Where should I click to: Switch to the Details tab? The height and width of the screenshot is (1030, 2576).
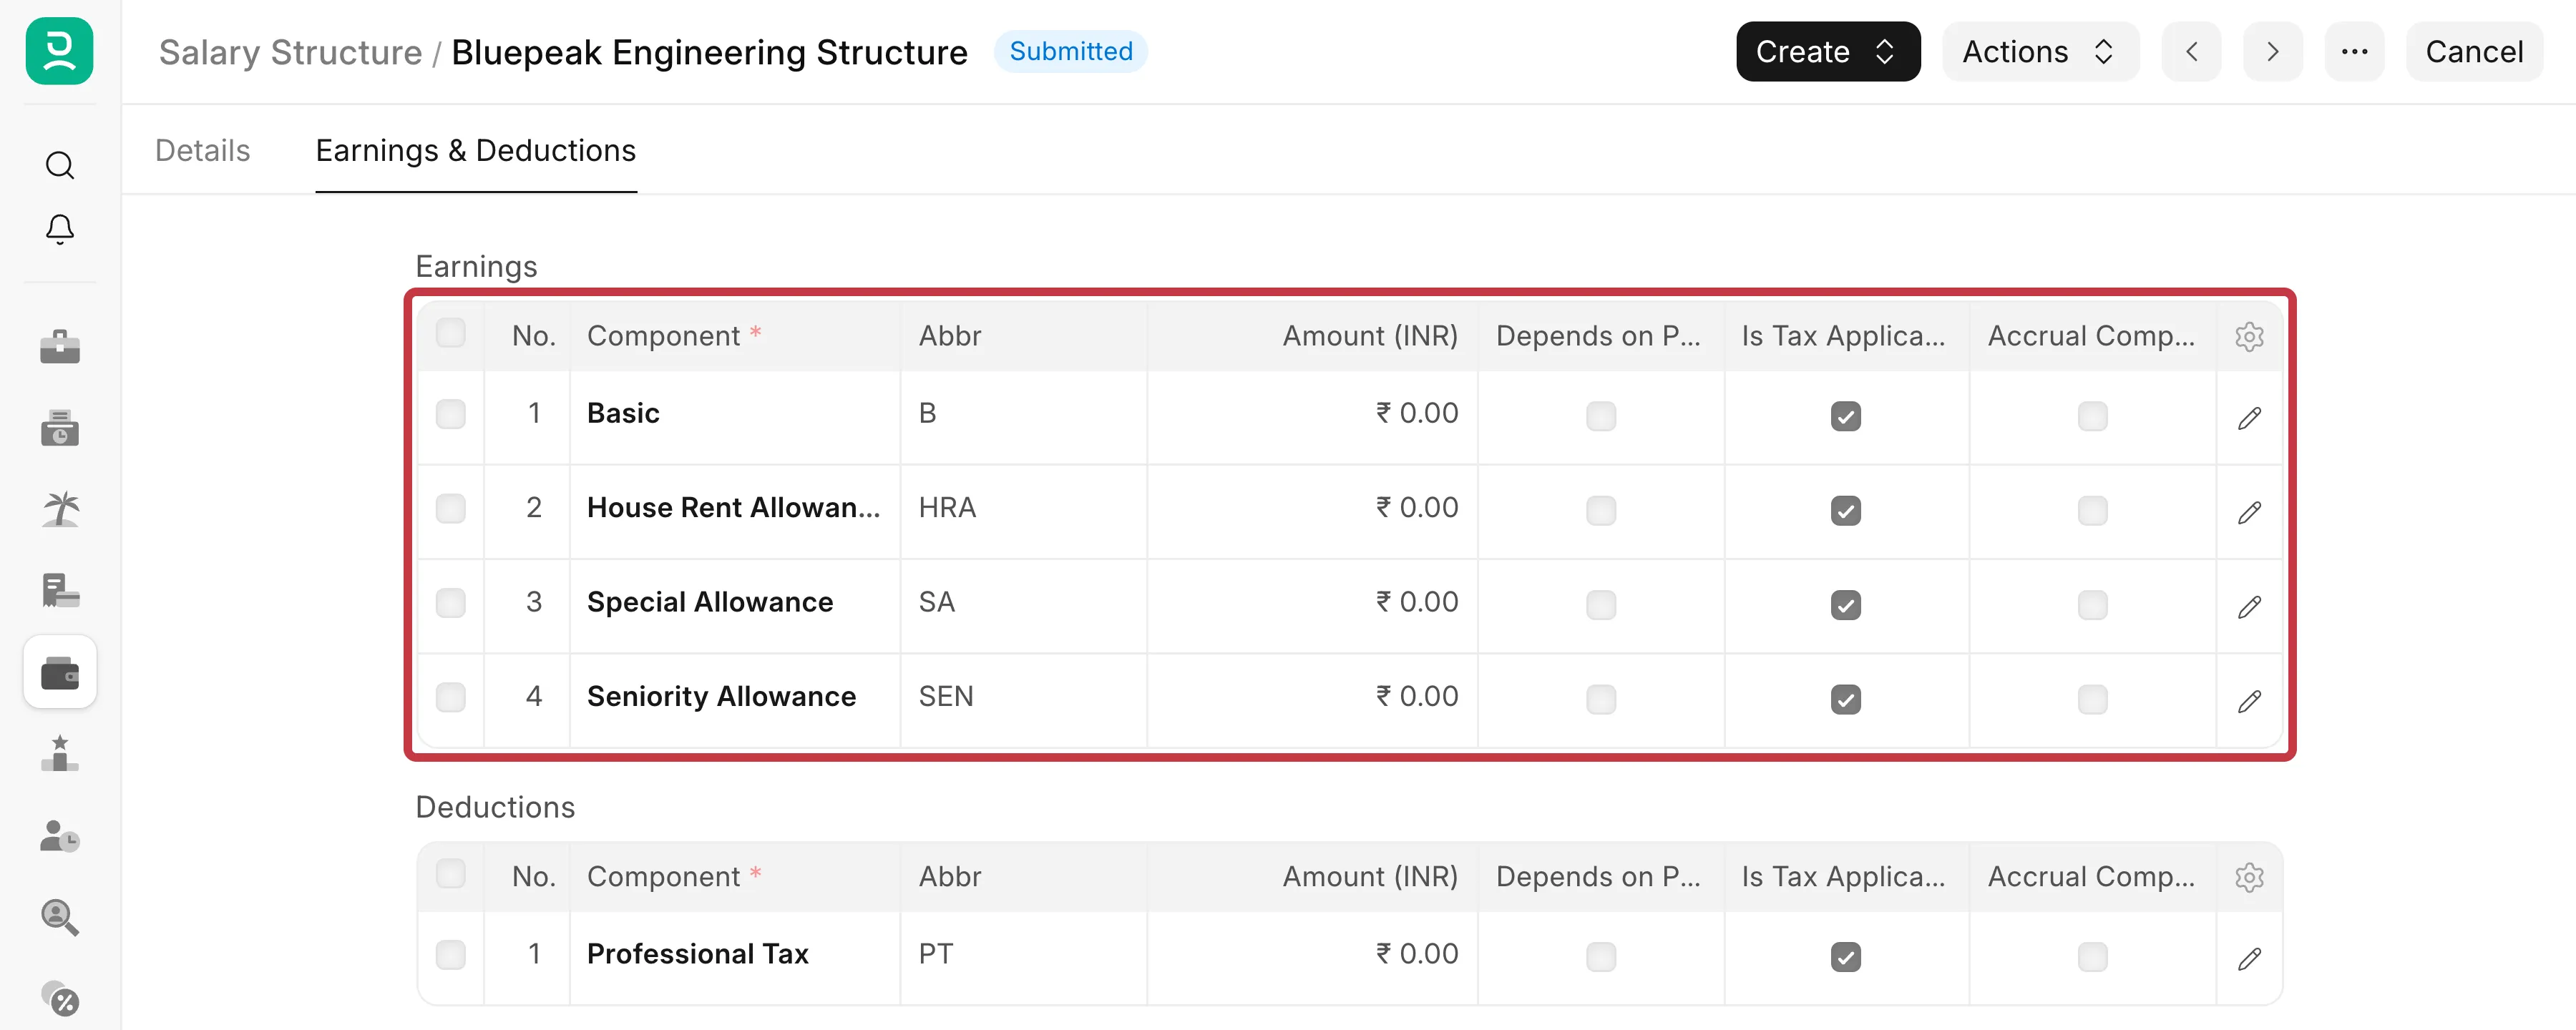pyautogui.click(x=203, y=151)
